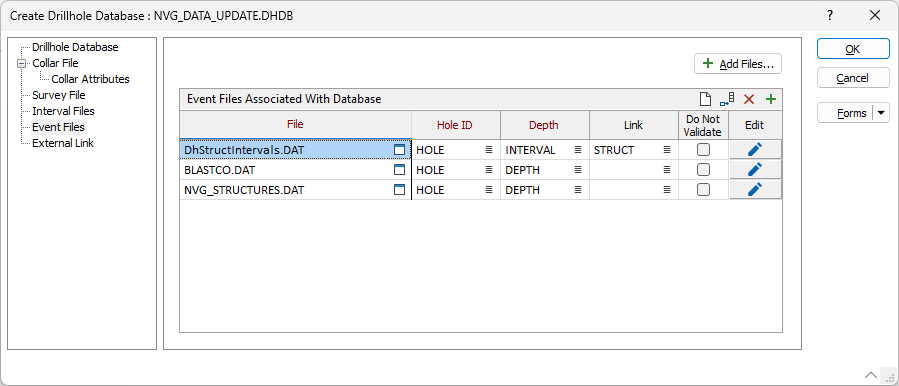Click pencil edit icon for BLASTCO.DAT

coord(755,170)
